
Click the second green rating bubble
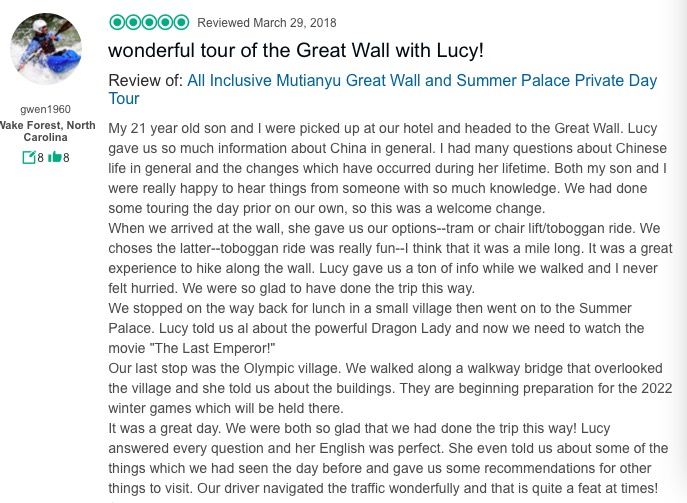pos(133,22)
